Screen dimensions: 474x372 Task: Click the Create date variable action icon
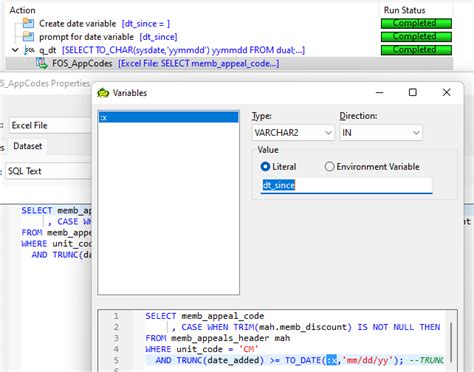(x=28, y=23)
